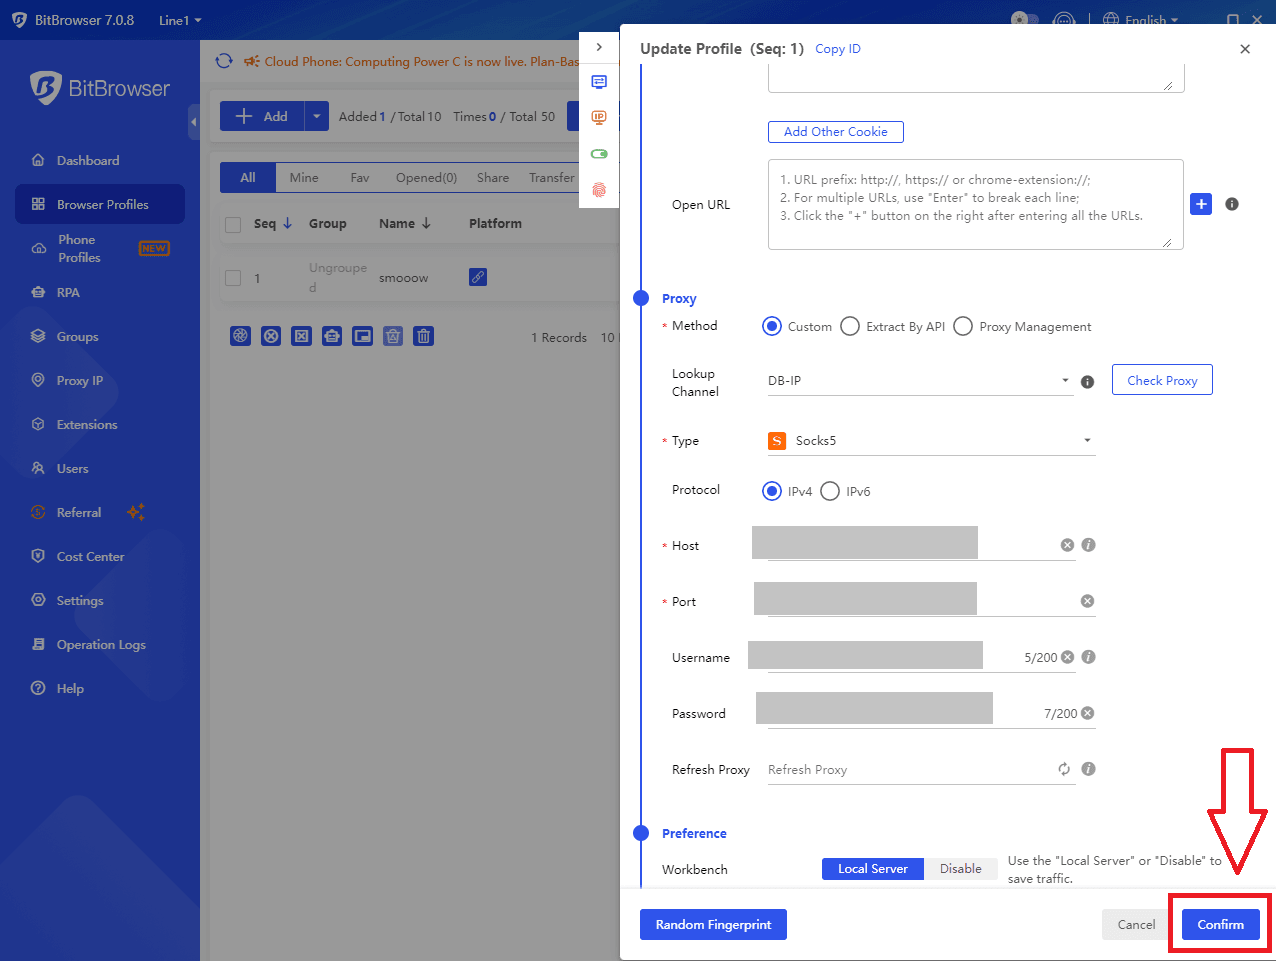Expand the proxy Type Socks5 dropdown

pos(930,441)
